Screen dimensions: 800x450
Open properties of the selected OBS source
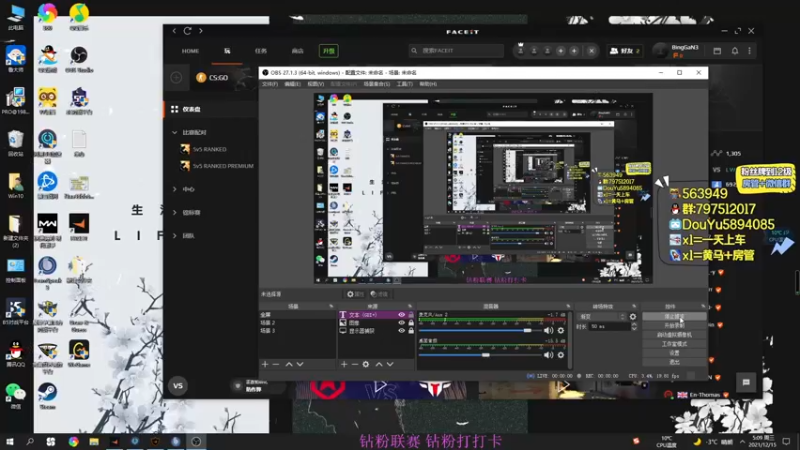(x=355, y=294)
